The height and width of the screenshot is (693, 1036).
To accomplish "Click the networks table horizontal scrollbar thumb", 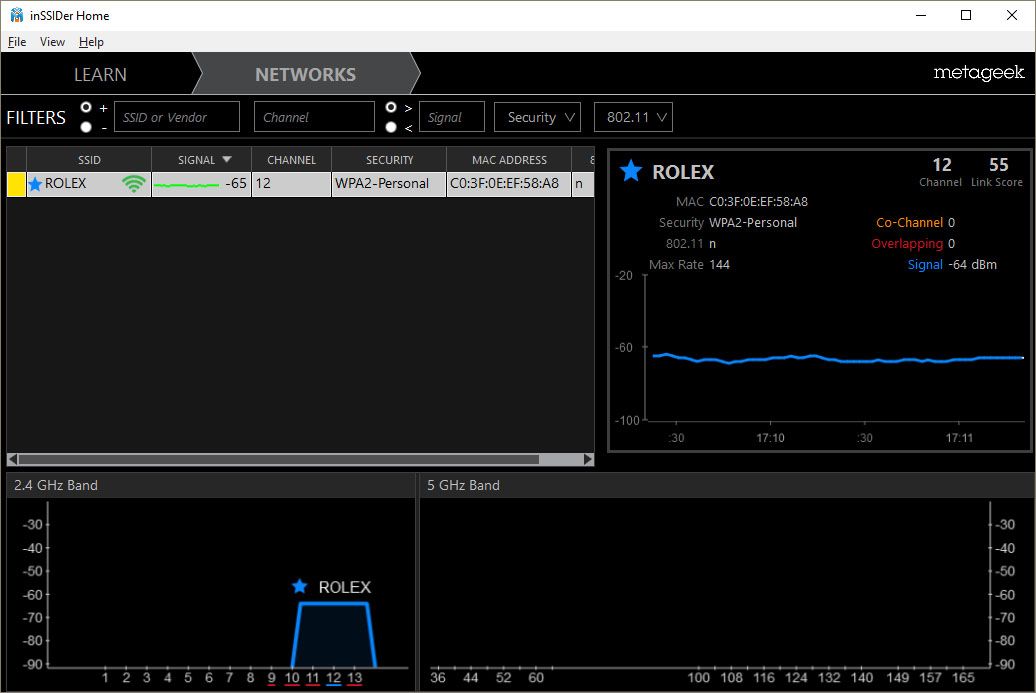I will (x=278, y=459).
